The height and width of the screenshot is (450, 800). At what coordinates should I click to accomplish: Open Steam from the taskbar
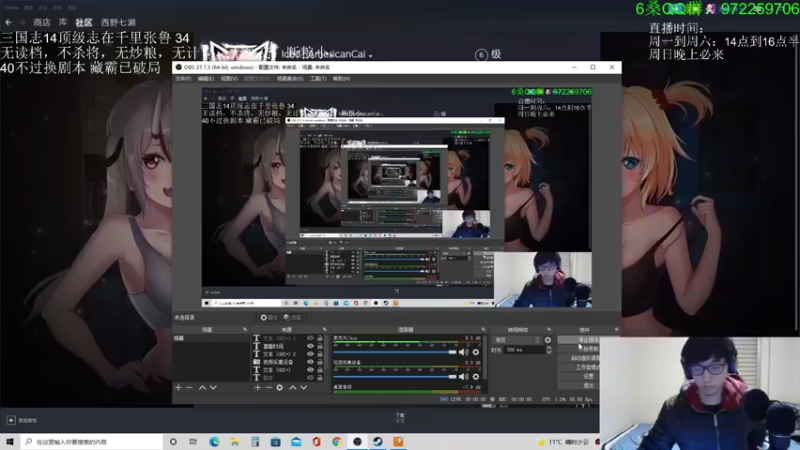(x=378, y=442)
